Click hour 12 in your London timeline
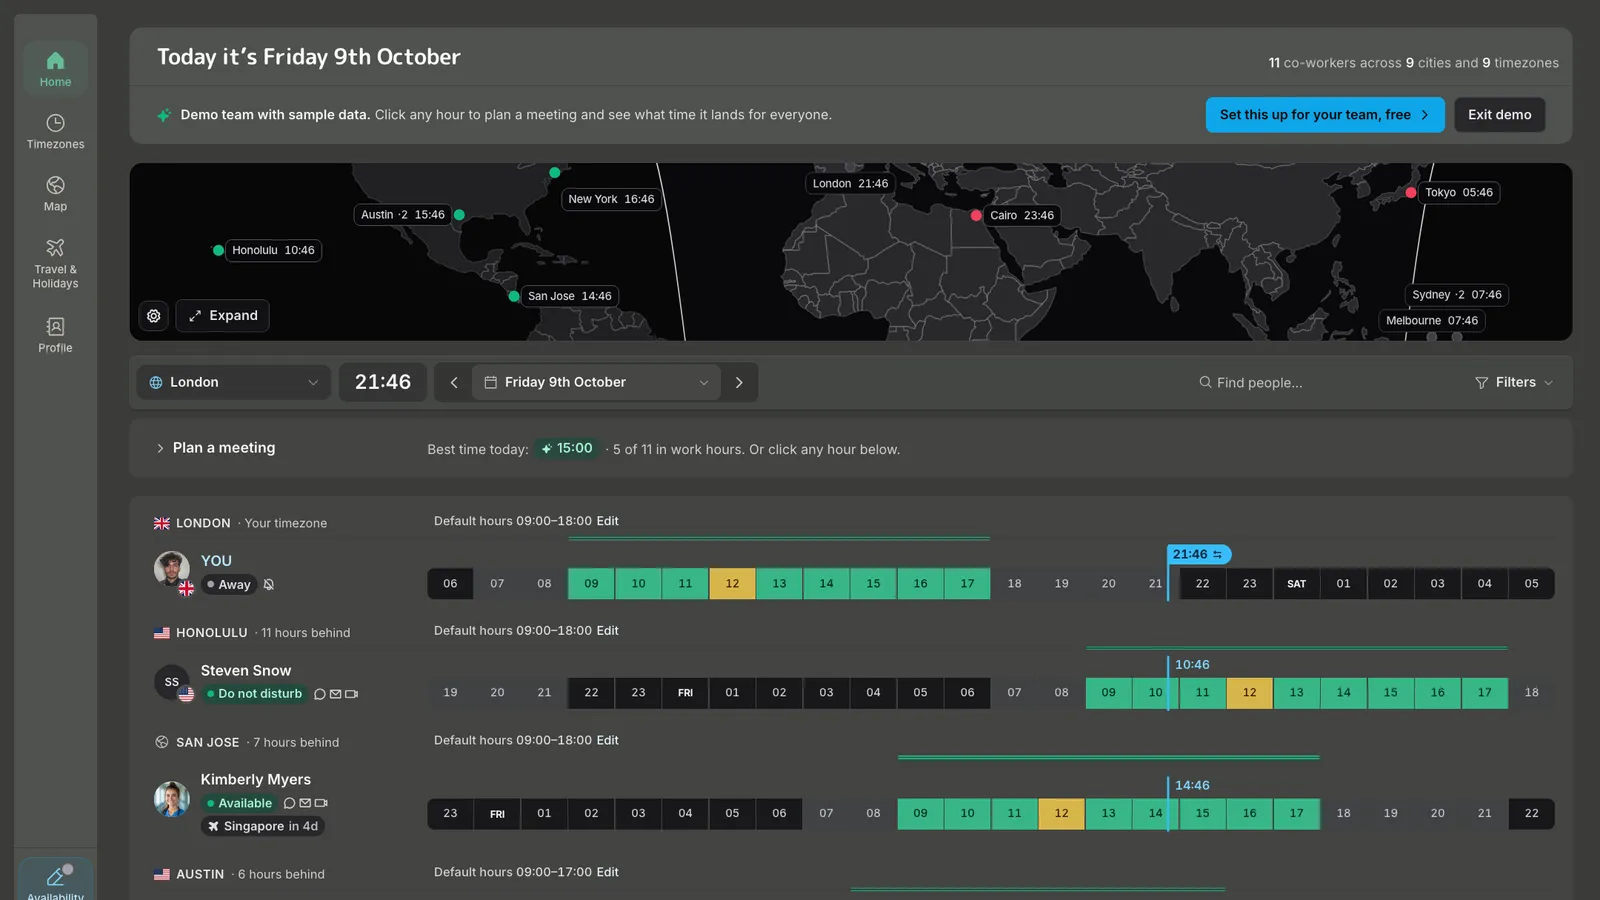This screenshot has height=900, width=1600. [x=732, y=584]
